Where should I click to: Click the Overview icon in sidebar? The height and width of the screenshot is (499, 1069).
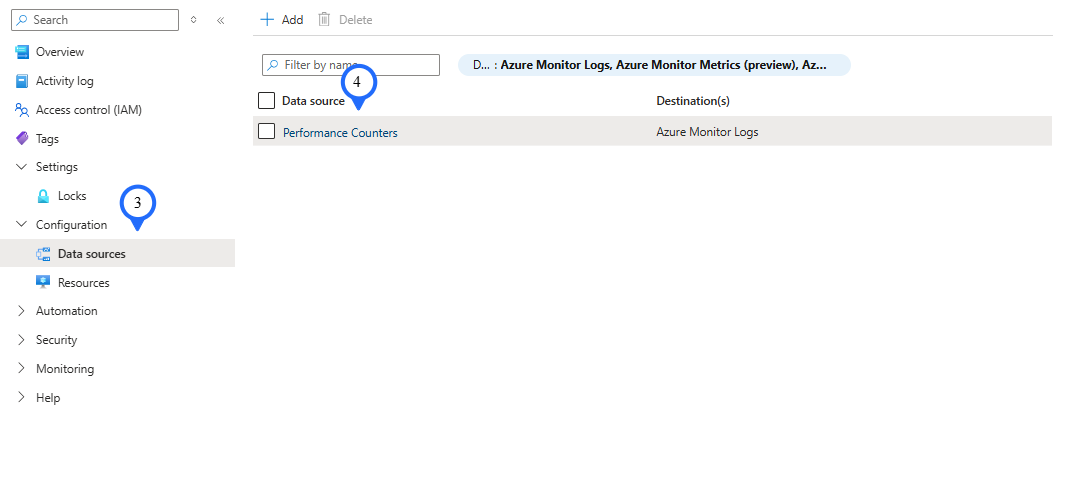click(22, 52)
